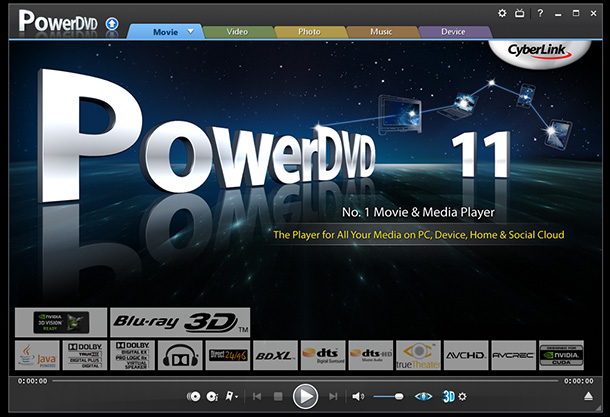
Task: Maximize the PowerDVD window
Action: click(576, 13)
